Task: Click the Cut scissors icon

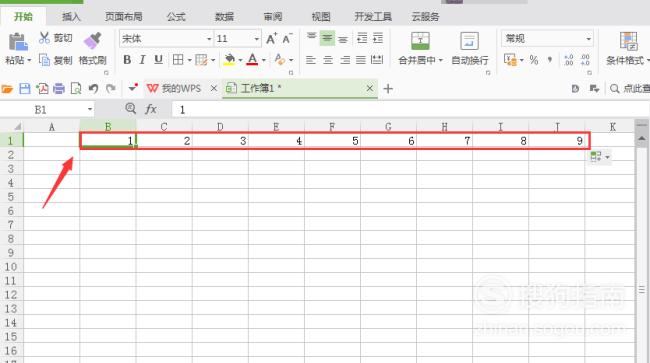Action: tap(44, 38)
